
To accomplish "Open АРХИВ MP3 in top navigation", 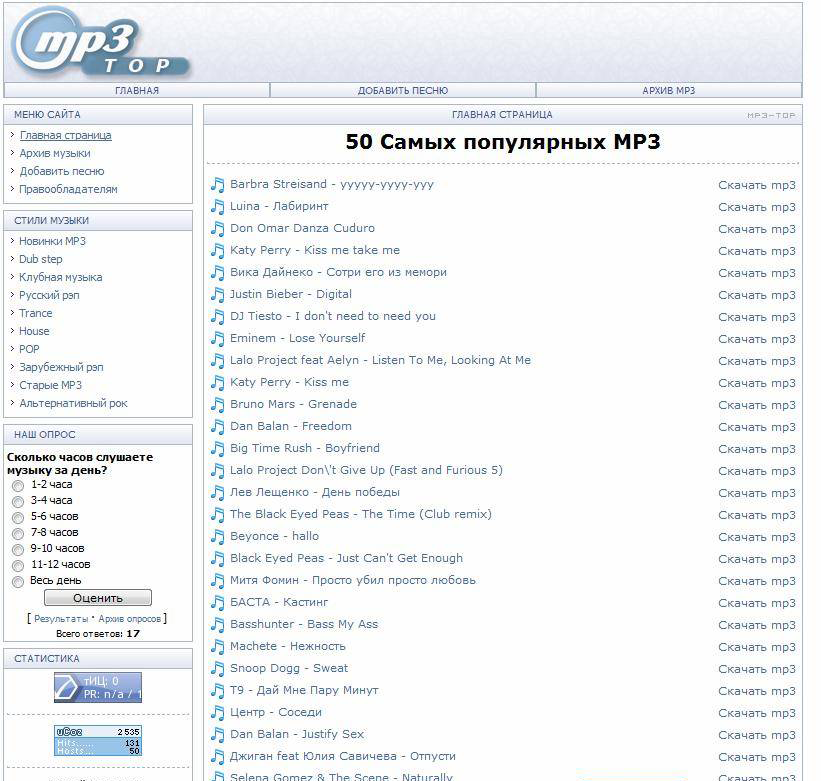I will coord(669,91).
